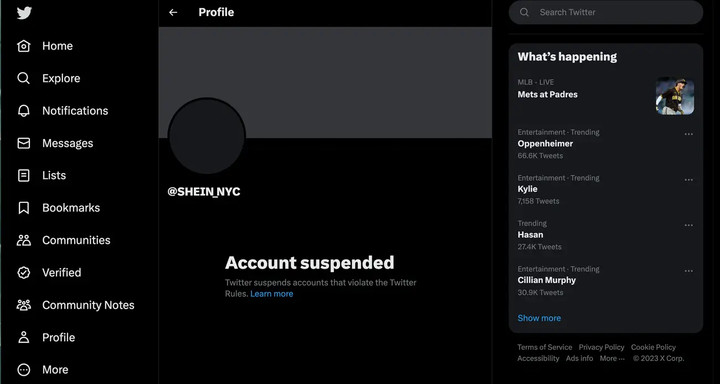Open Mets at Padres game thumbnail
This screenshot has width=720, height=384.
(x=675, y=96)
